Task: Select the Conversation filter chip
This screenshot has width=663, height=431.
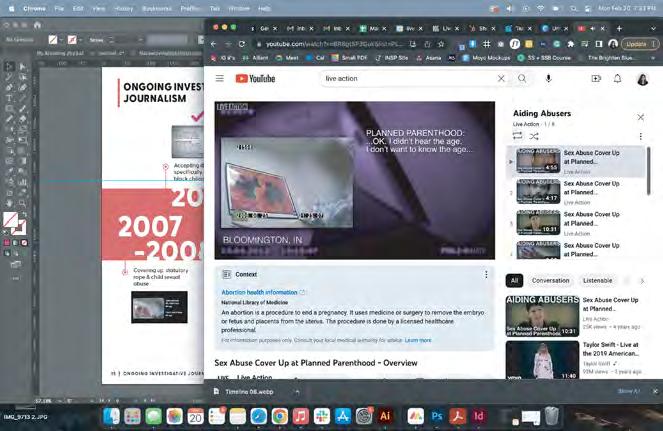Action: (551, 280)
